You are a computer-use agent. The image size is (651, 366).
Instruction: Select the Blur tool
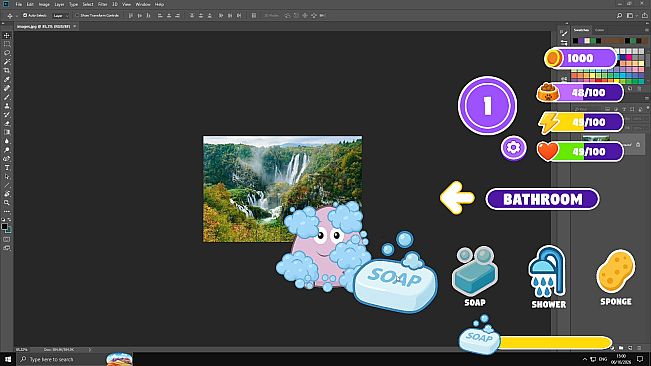(7, 141)
